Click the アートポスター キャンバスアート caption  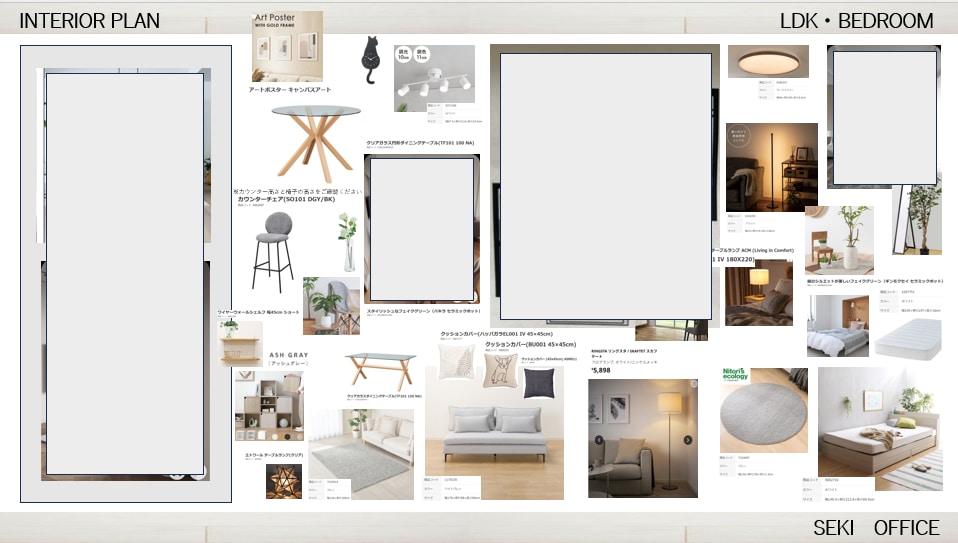point(290,90)
